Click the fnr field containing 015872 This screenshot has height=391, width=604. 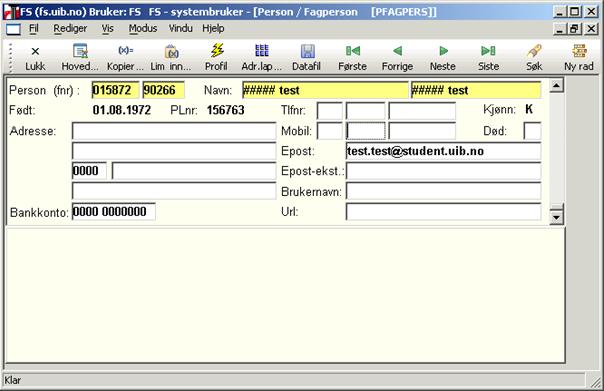116,90
